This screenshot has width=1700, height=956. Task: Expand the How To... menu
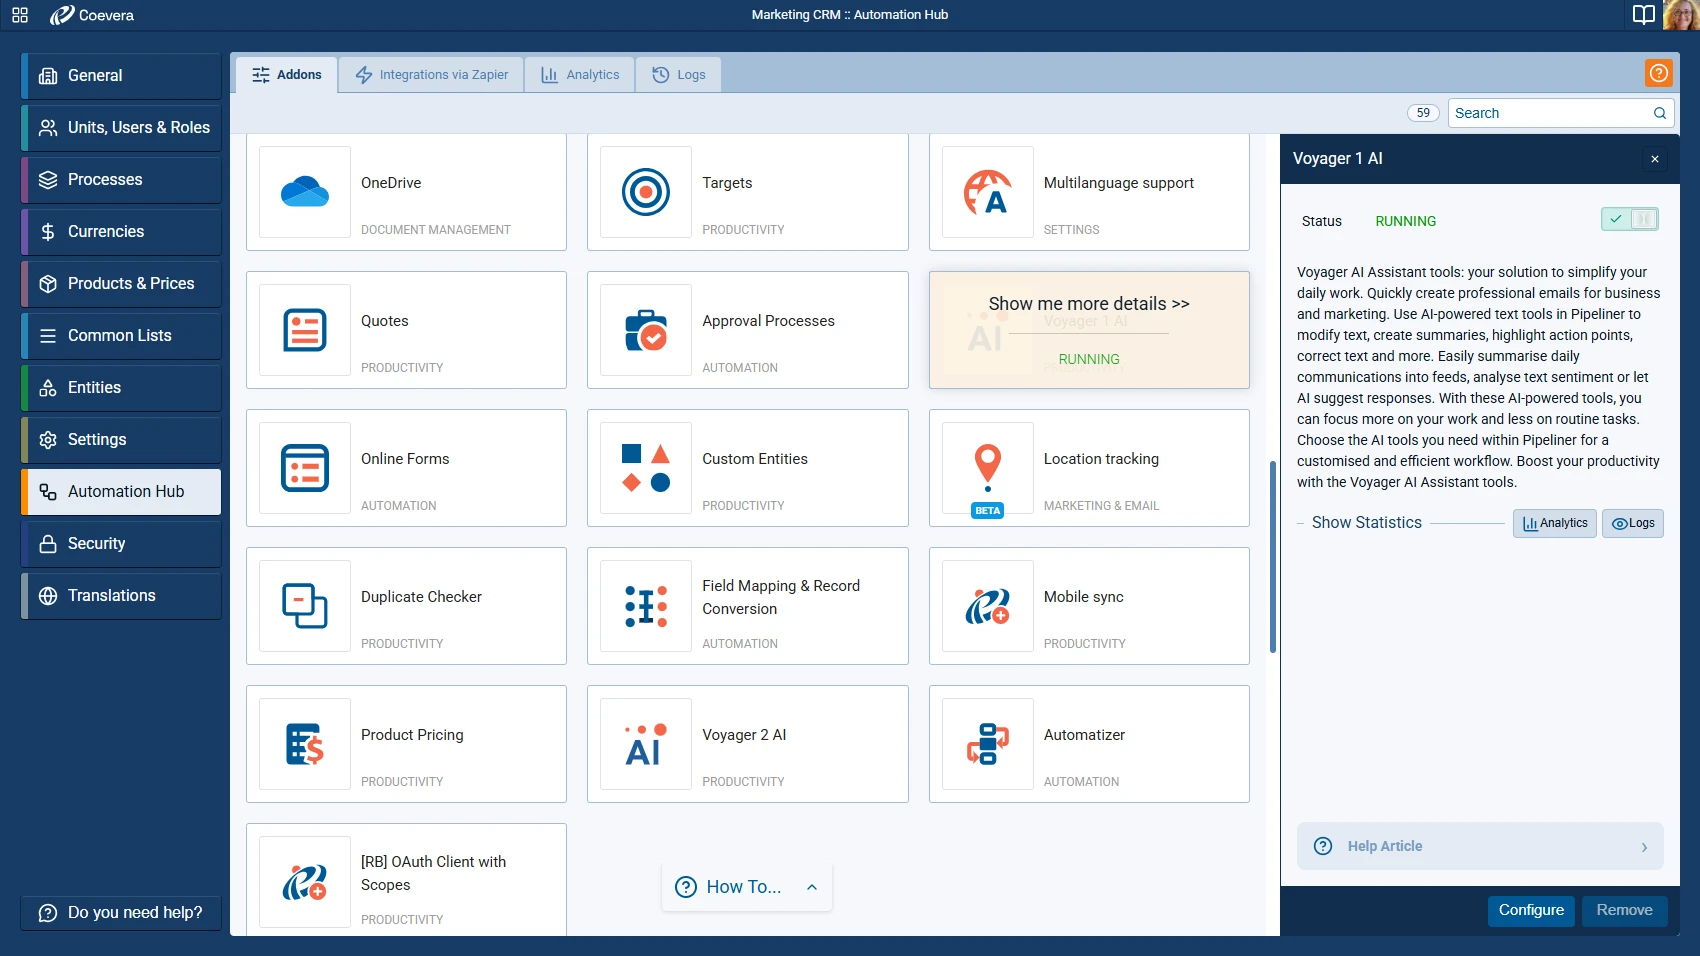(747, 887)
